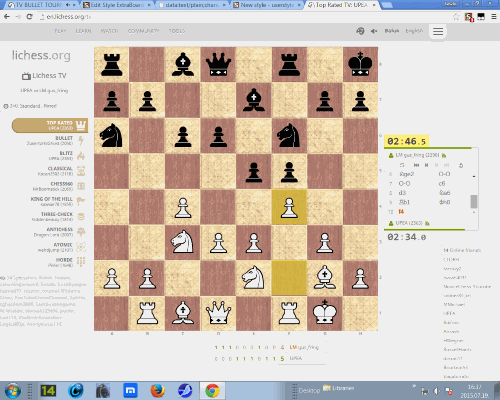Select the Antichess channel icon
This screenshot has width=500, height=400.
click(x=81, y=232)
